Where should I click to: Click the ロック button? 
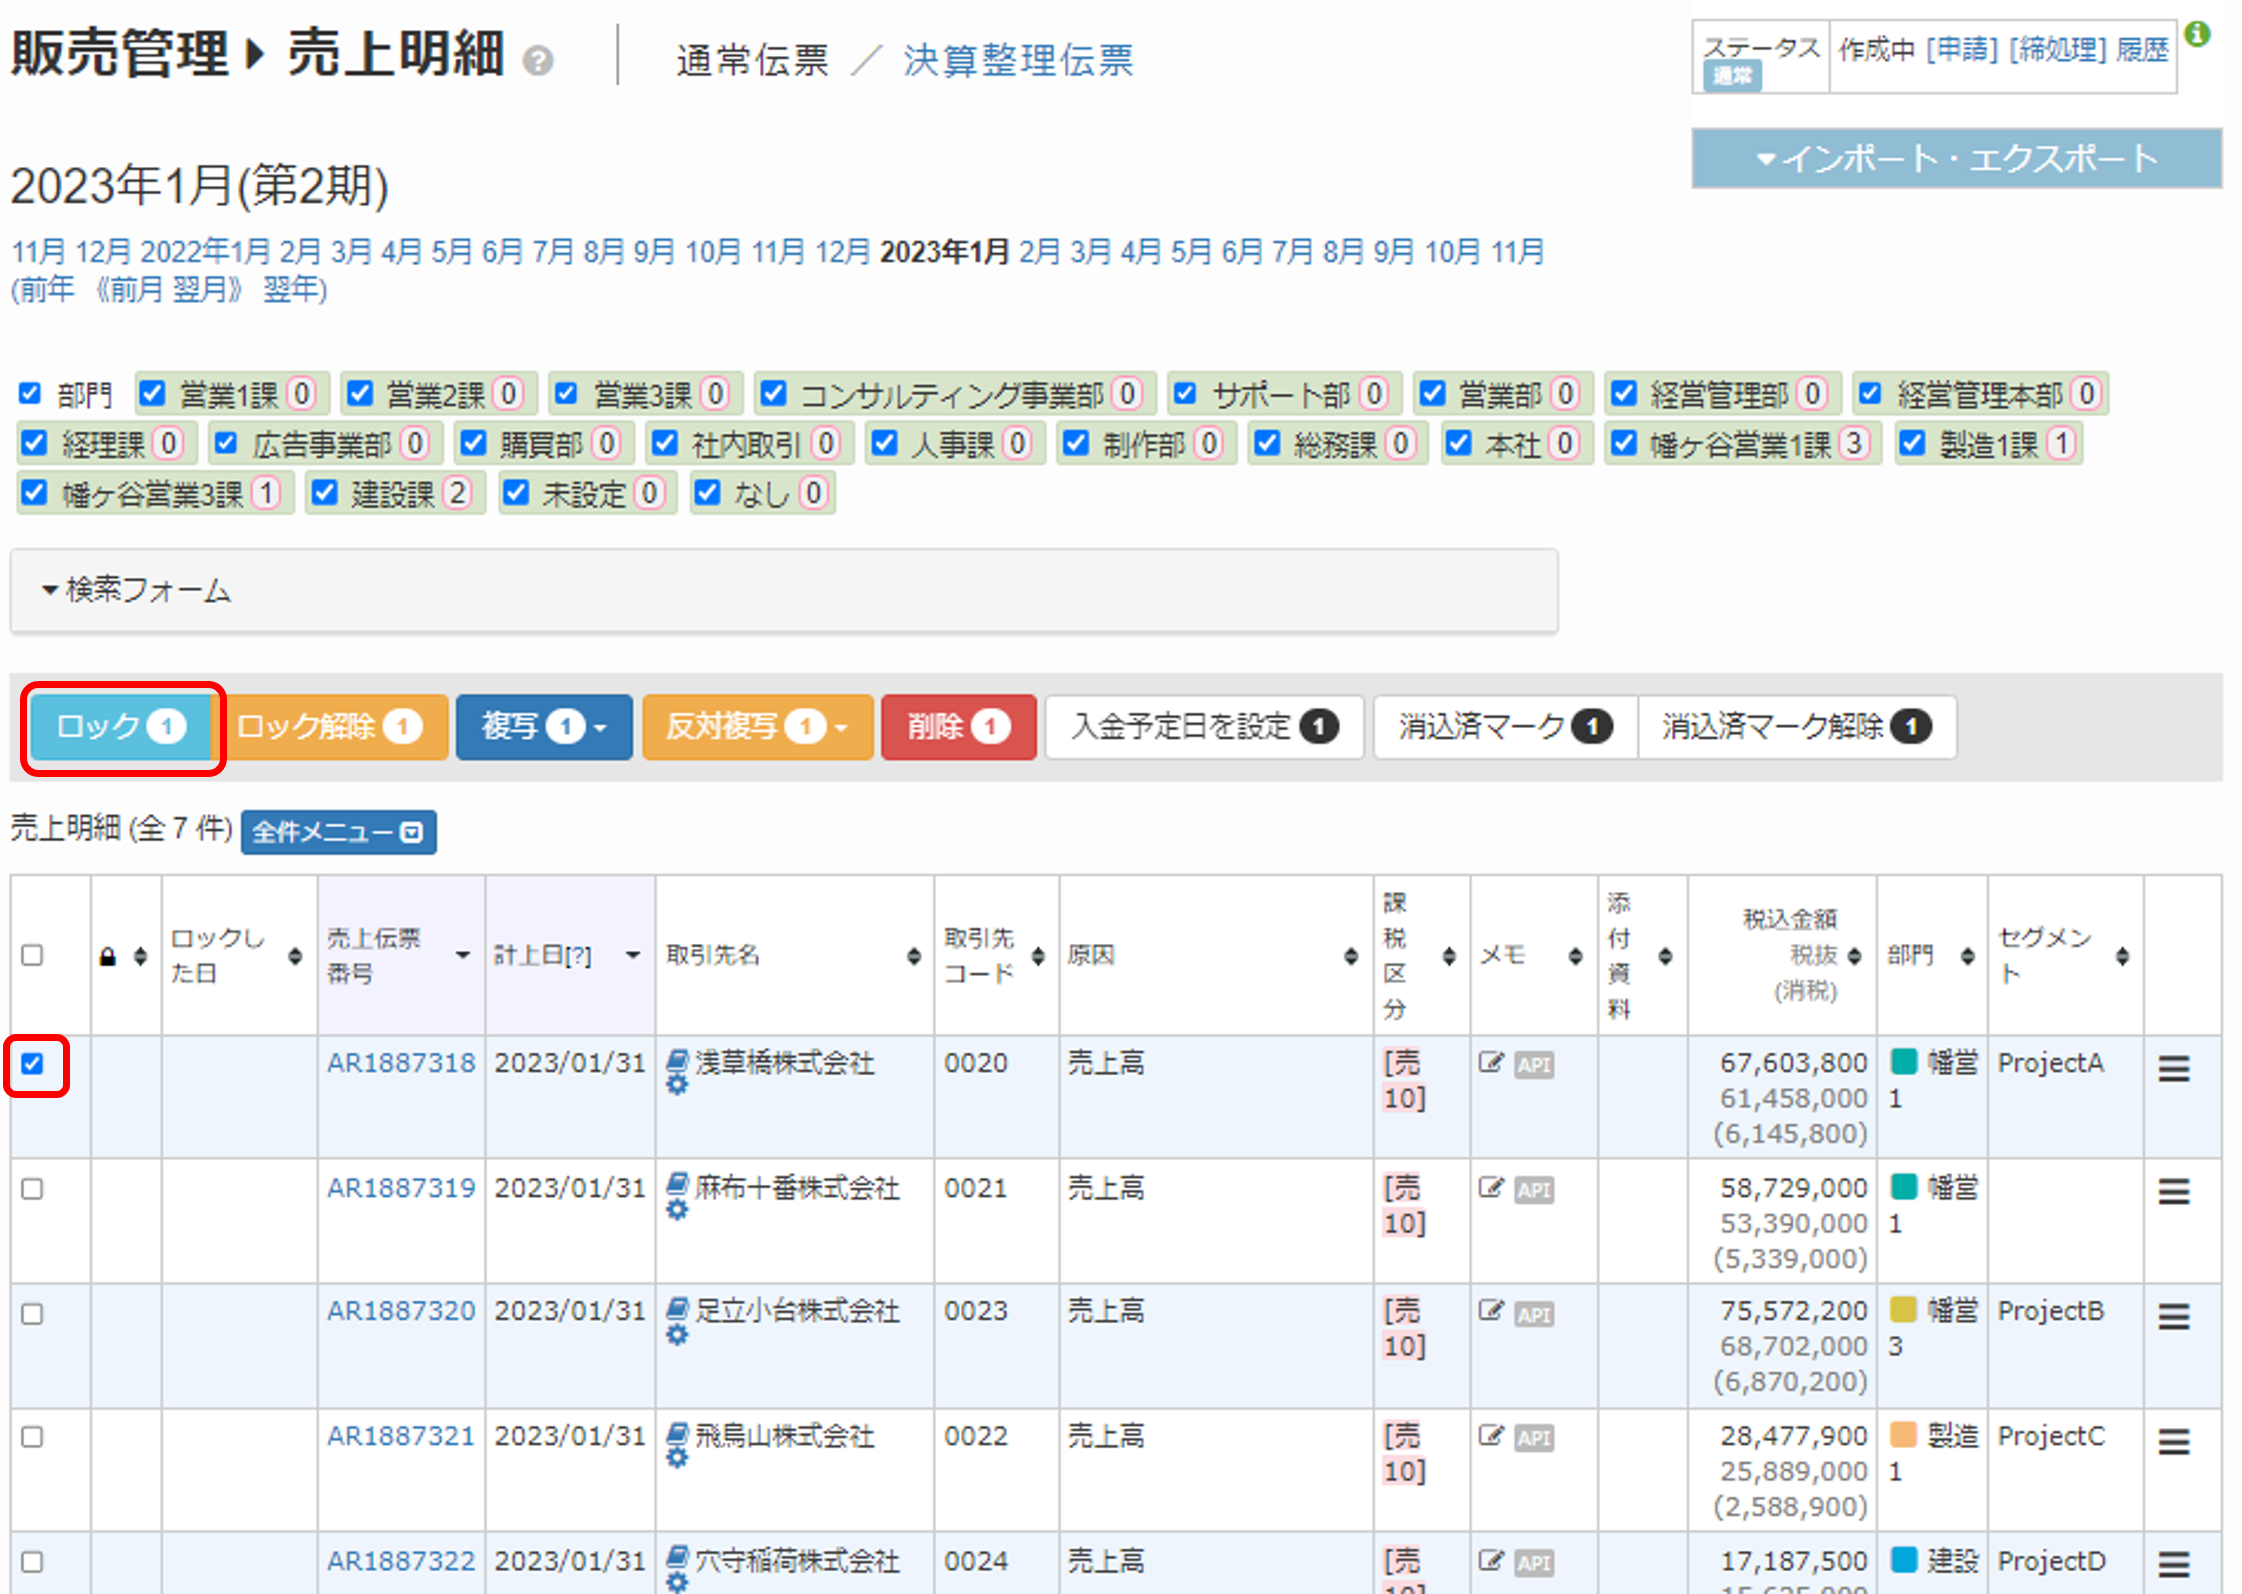121,727
